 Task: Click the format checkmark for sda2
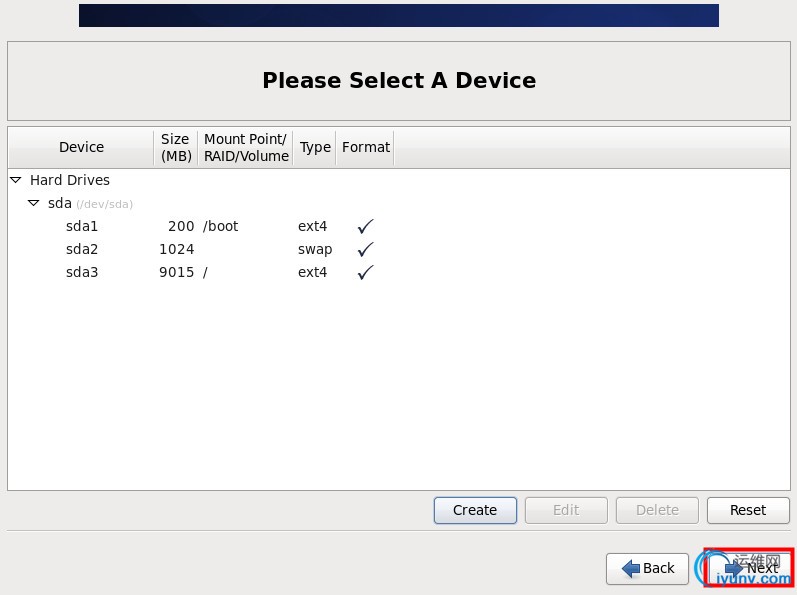(x=365, y=249)
